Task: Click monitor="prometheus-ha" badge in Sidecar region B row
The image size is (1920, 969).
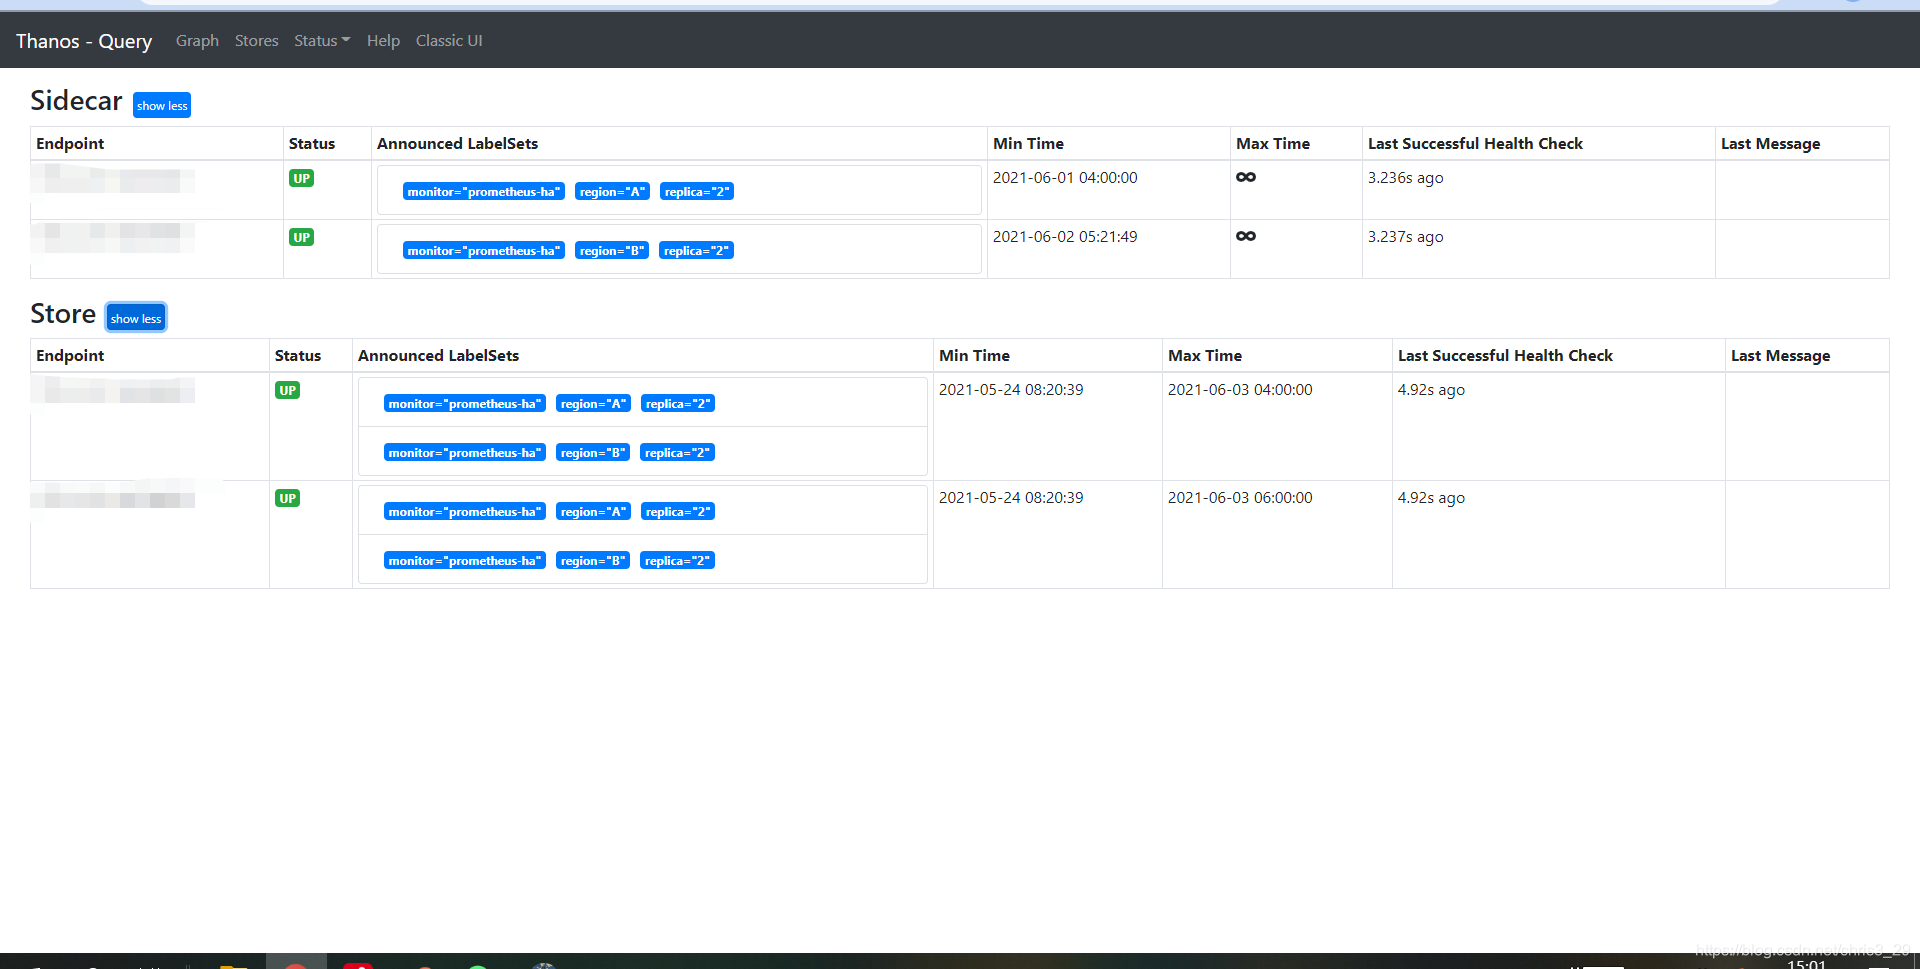Action: (484, 251)
